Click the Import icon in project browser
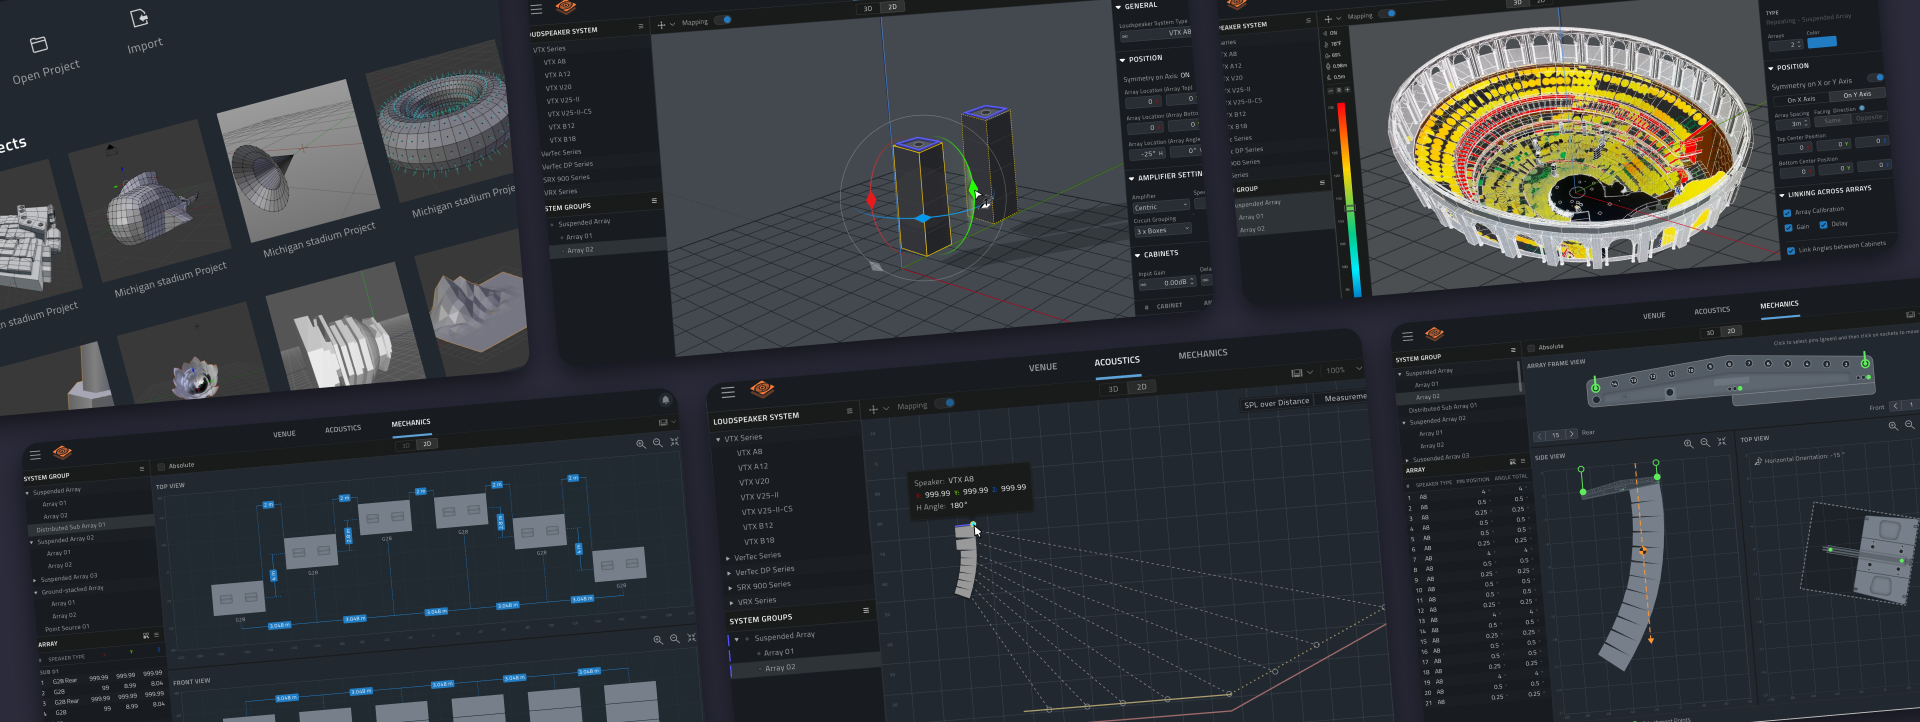The height and width of the screenshot is (722, 1920). [140, 18]
